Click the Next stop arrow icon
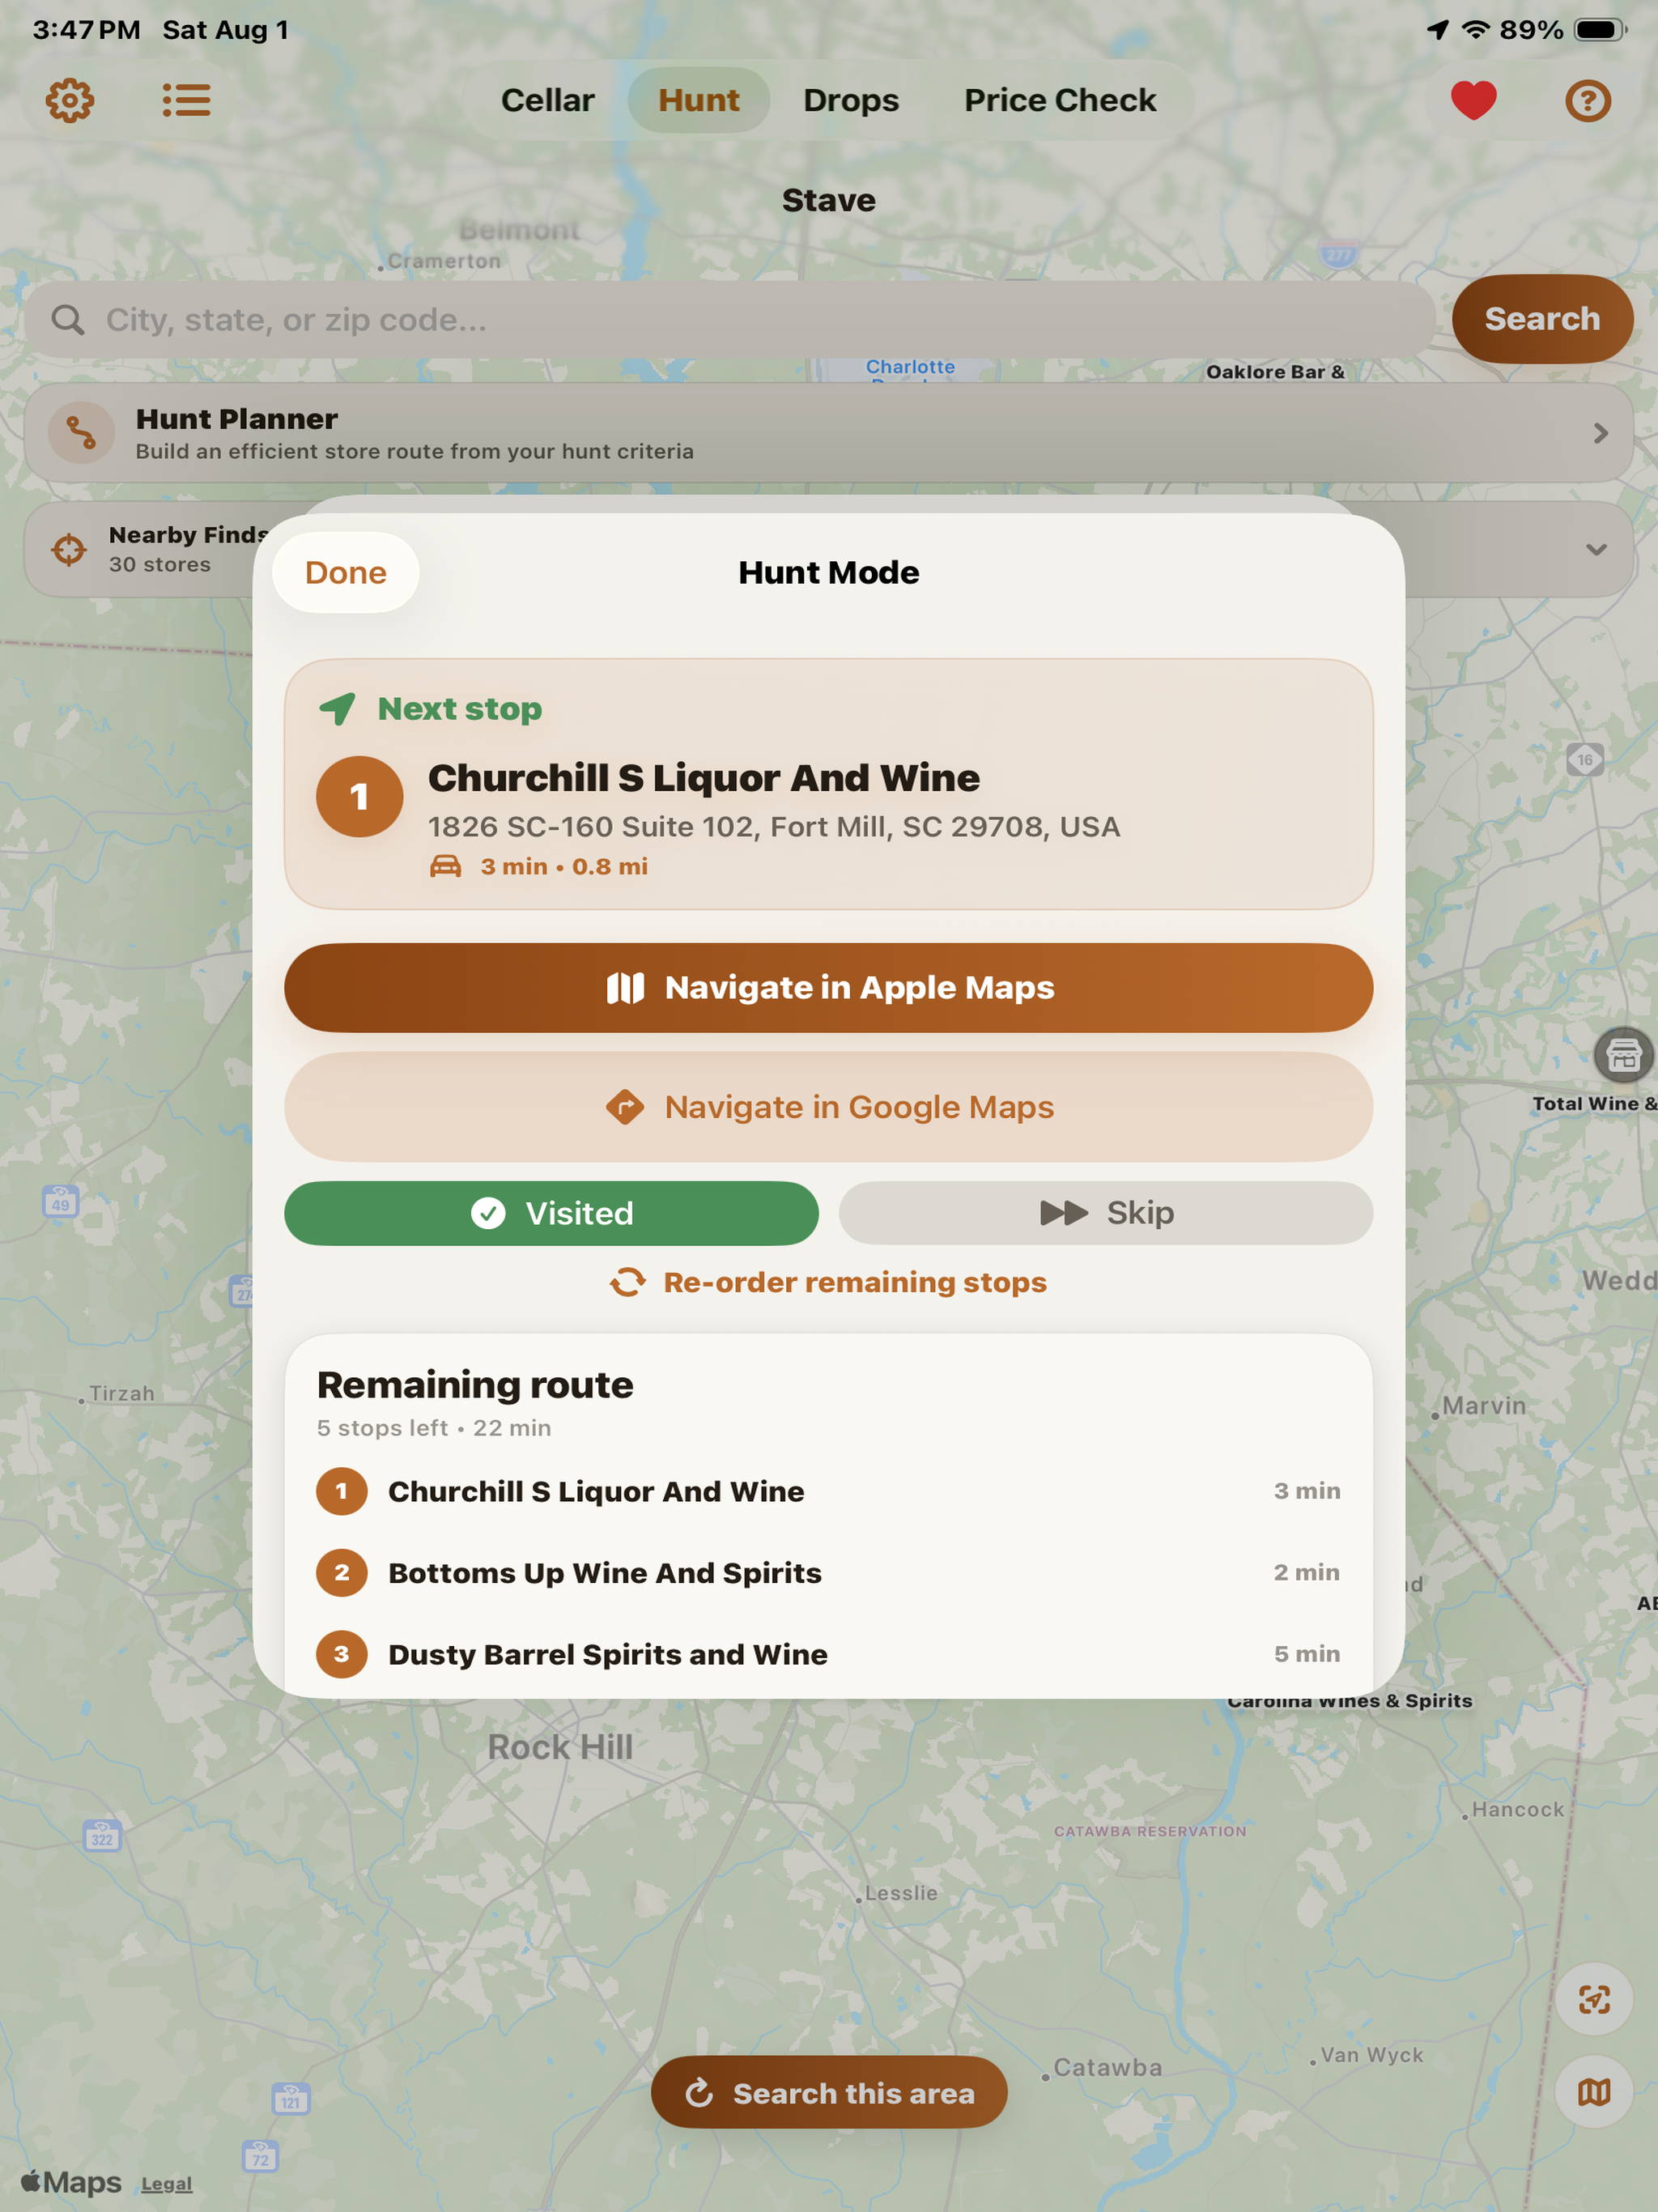 337,708
